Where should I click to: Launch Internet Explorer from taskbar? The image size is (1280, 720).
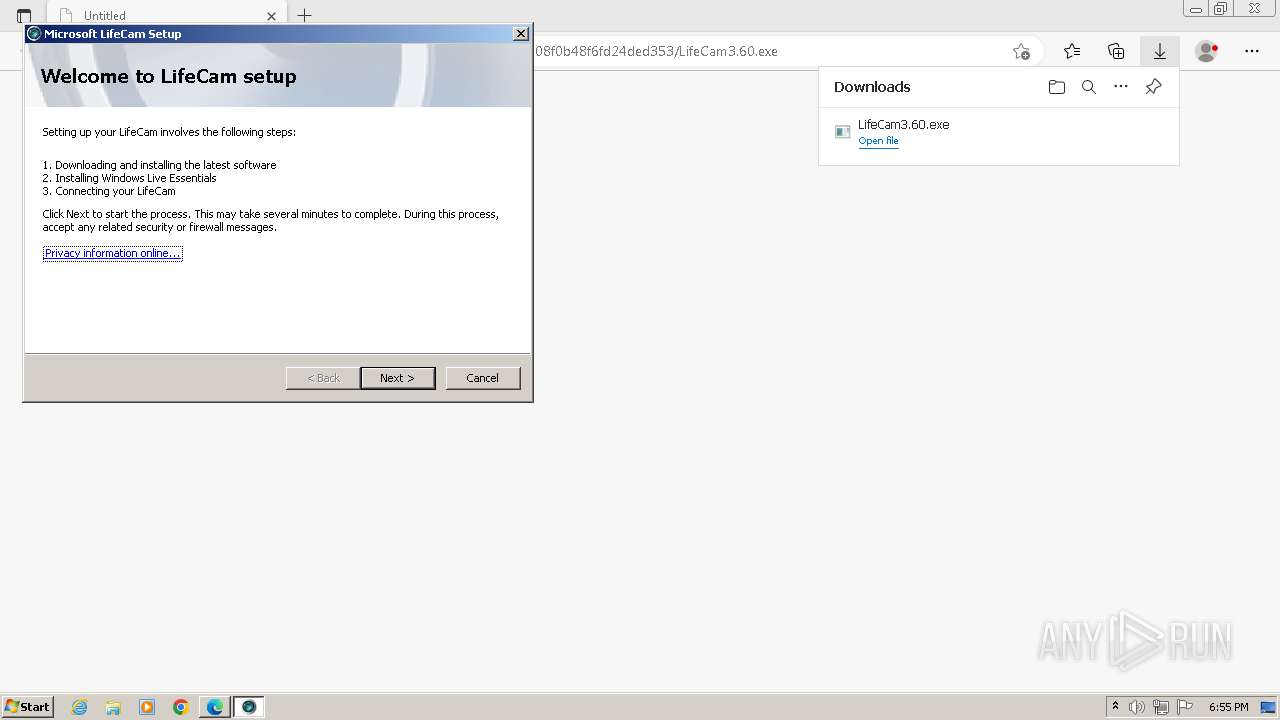pyautogui.click(x=80, y=707)
